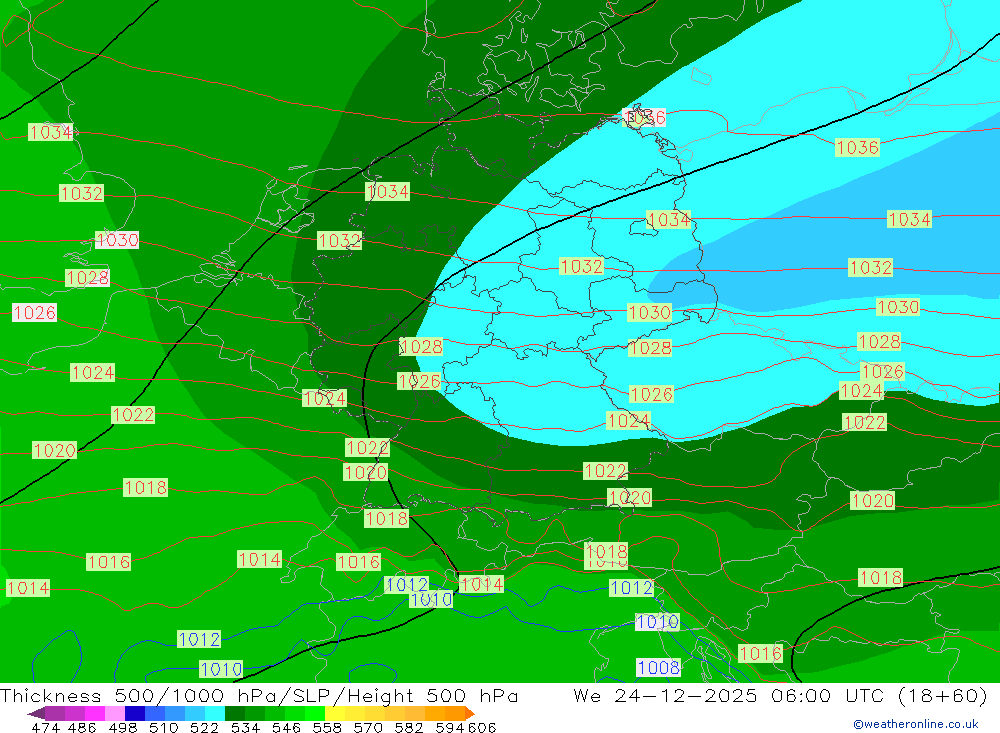Click the '606' legend value
Screen dimensions: 1000x733
click(x=482, y=727)
